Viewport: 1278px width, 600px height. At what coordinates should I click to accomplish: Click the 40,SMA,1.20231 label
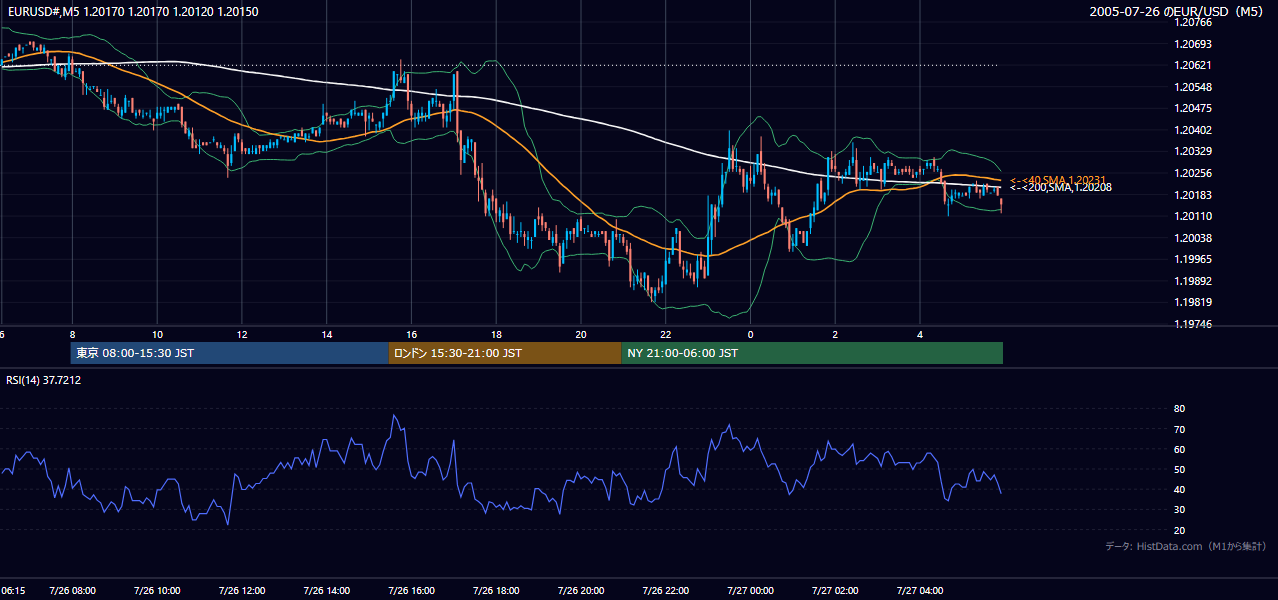(1060, 180)
